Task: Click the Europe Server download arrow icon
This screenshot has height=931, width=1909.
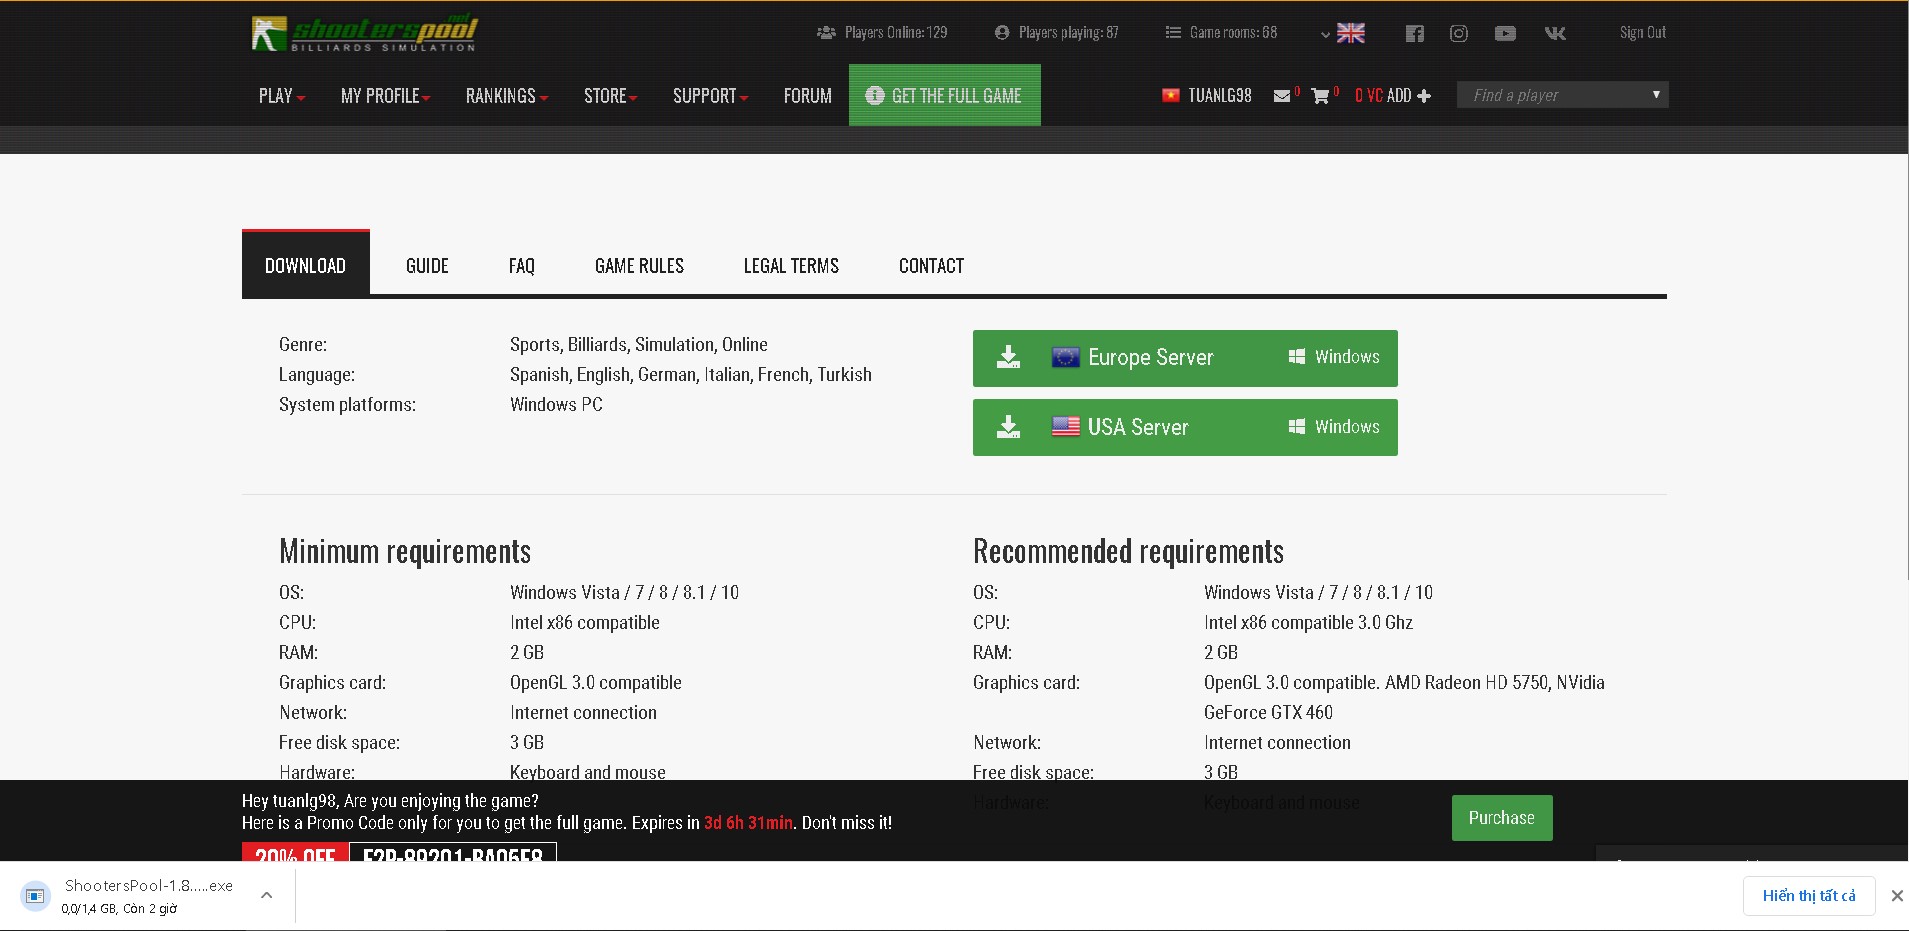Action: point(1008,357)
